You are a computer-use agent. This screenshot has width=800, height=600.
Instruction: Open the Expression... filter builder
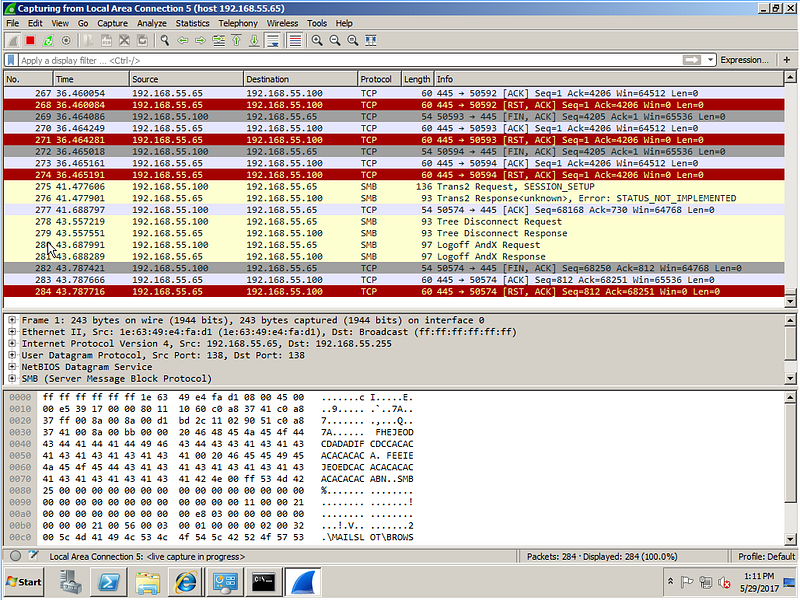pos(744,60)
